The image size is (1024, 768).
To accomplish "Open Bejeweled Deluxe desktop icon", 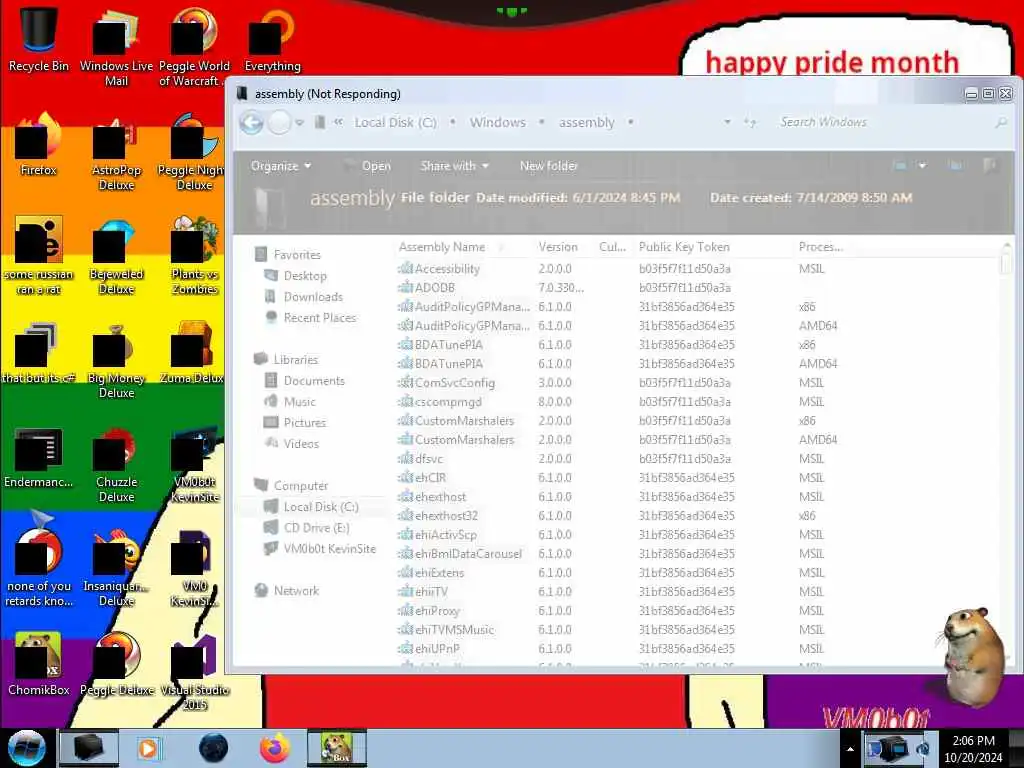I will [116, 256].
